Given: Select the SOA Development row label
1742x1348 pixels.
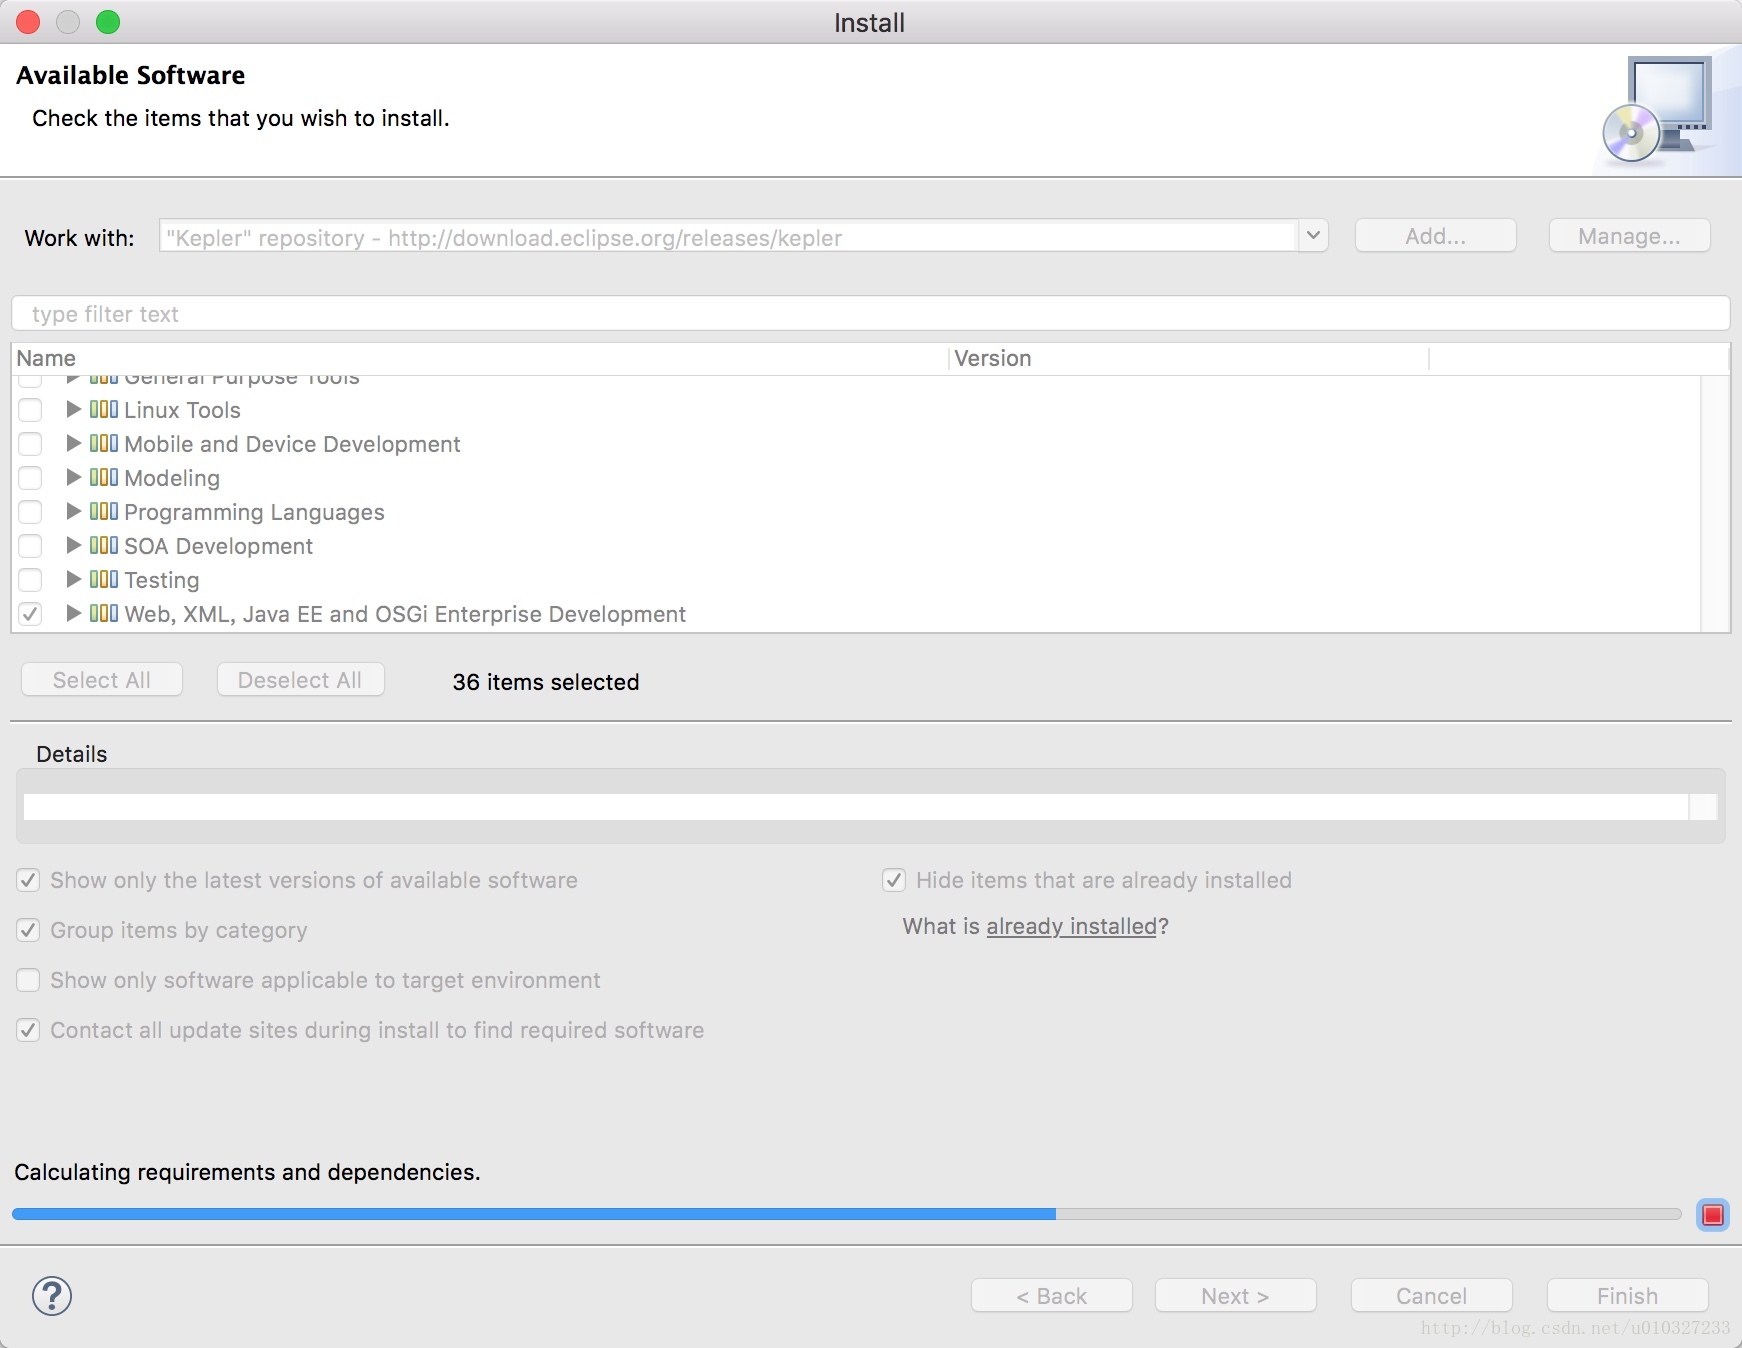Looking at the screenshot, I should [218, 546].
